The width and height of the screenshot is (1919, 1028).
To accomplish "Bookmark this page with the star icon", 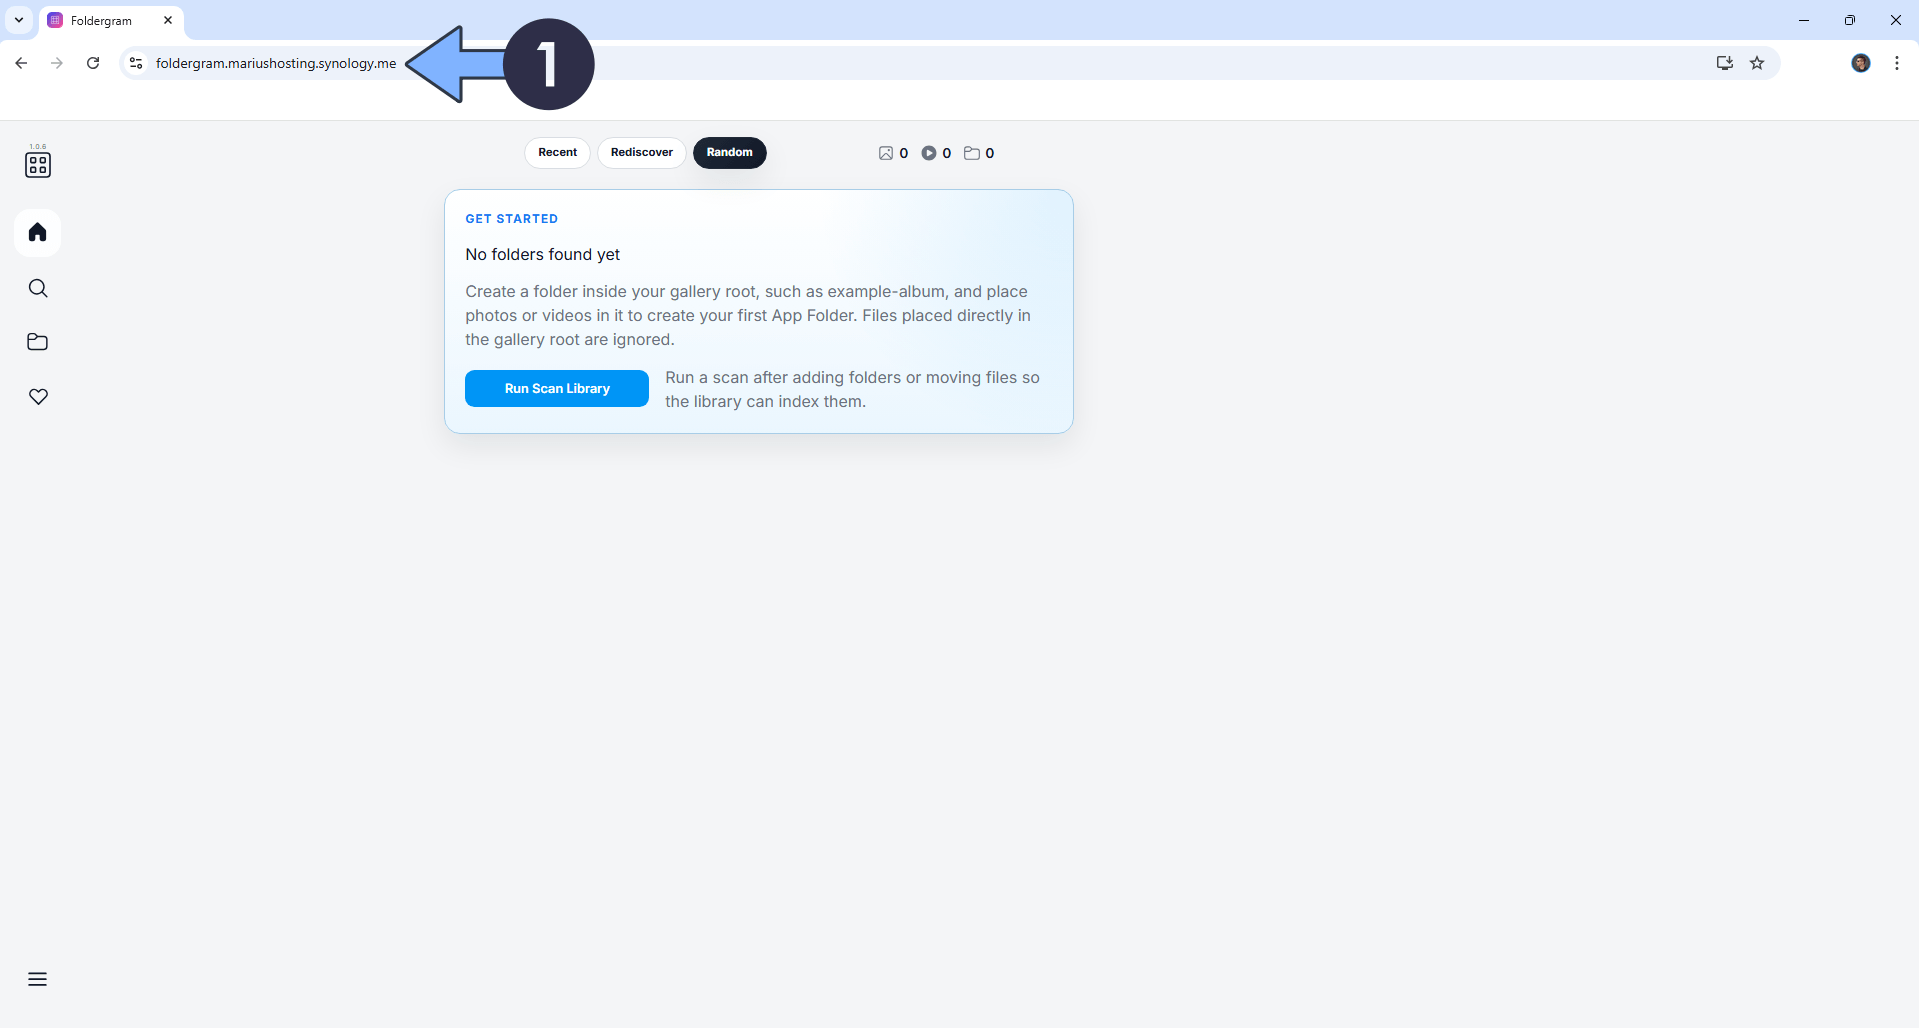I will [1758, 62].
